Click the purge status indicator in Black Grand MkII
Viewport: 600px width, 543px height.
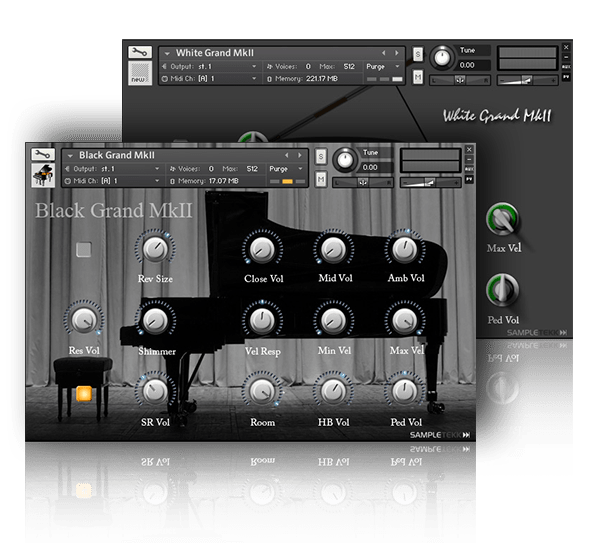[287, 181]
